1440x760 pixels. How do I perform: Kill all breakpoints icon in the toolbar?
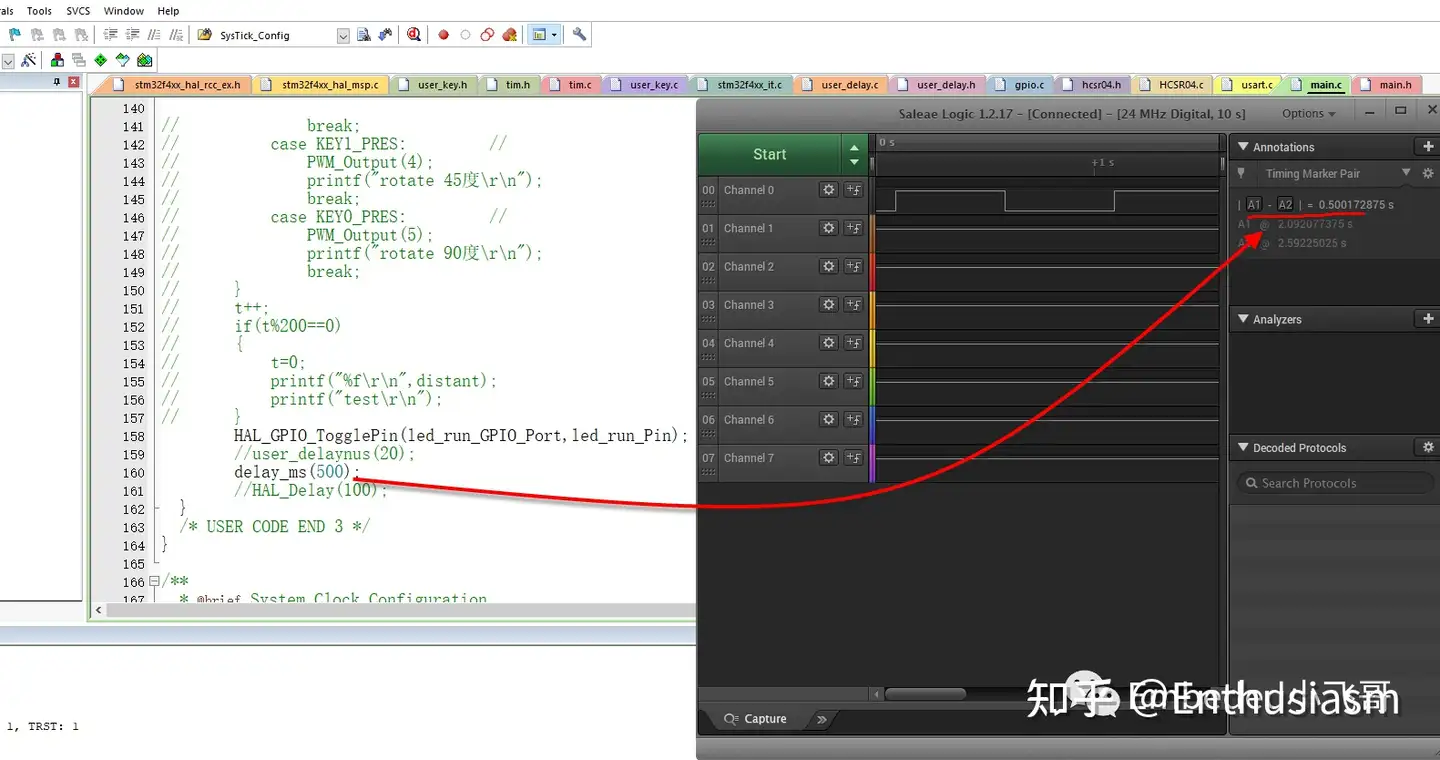pyautogui.click(x=510, y=35)
